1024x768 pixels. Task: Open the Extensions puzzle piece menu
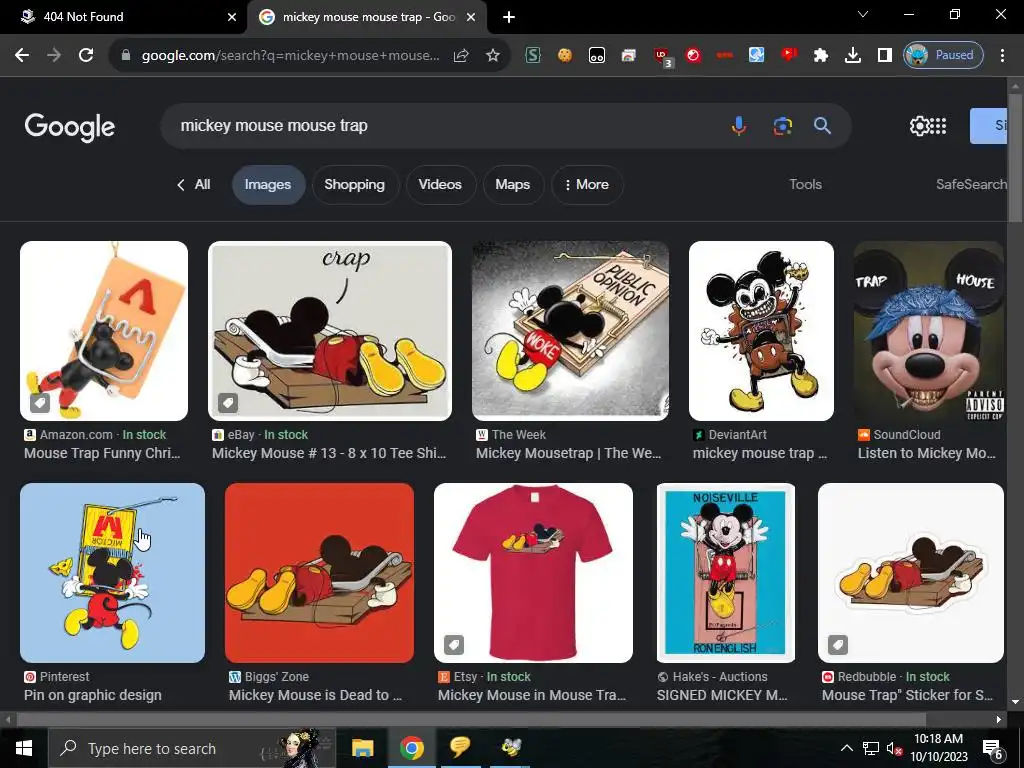(x=821, y=56)
